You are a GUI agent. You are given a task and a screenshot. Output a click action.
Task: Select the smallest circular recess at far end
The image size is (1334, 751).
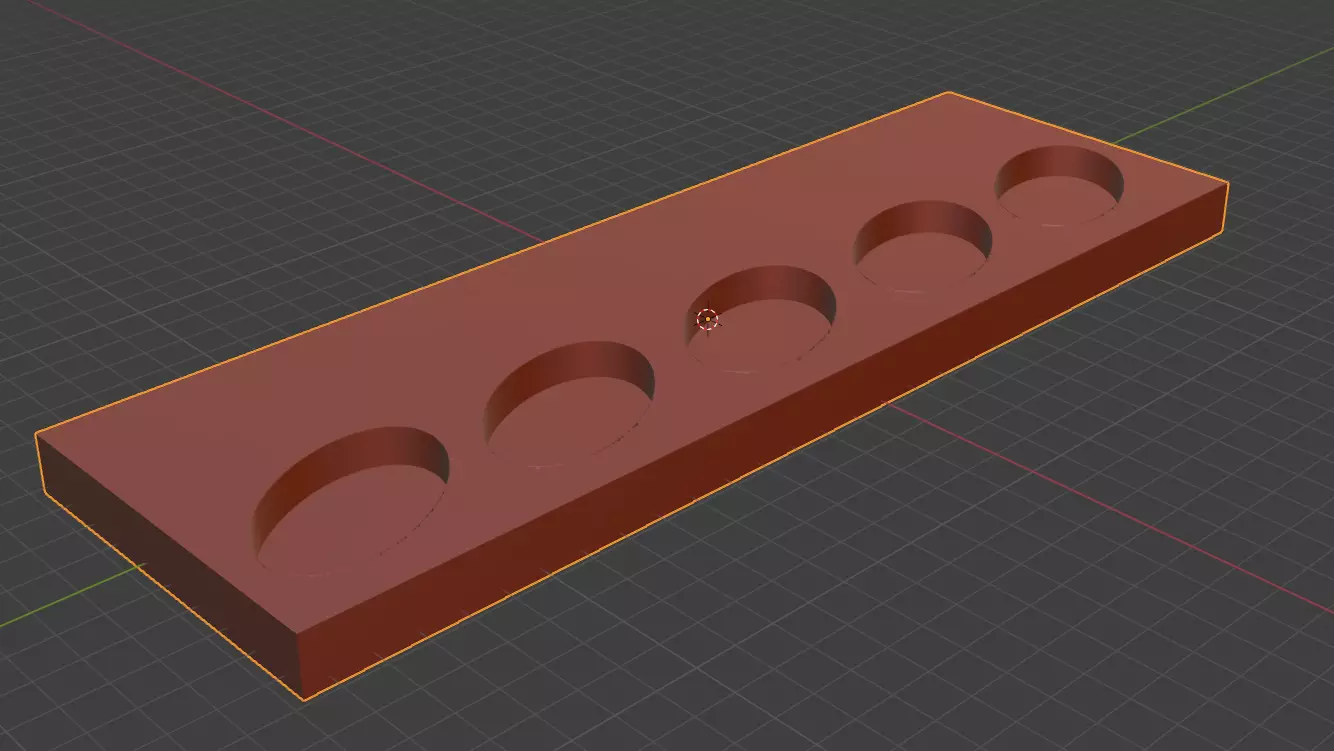pos(1059,185)
